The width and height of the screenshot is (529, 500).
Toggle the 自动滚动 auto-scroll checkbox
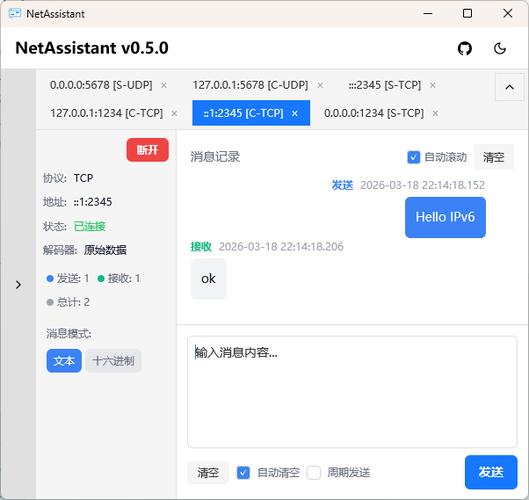[413, 157]
